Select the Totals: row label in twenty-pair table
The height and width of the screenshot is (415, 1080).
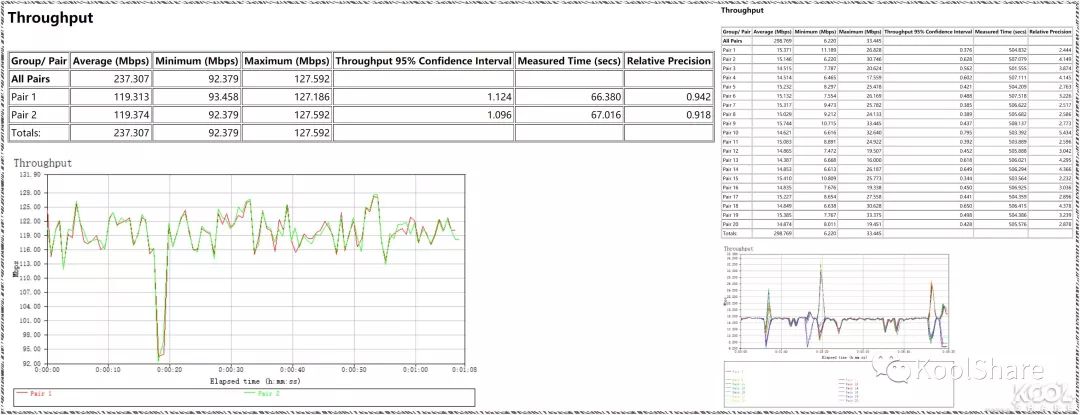pos(729,234)
